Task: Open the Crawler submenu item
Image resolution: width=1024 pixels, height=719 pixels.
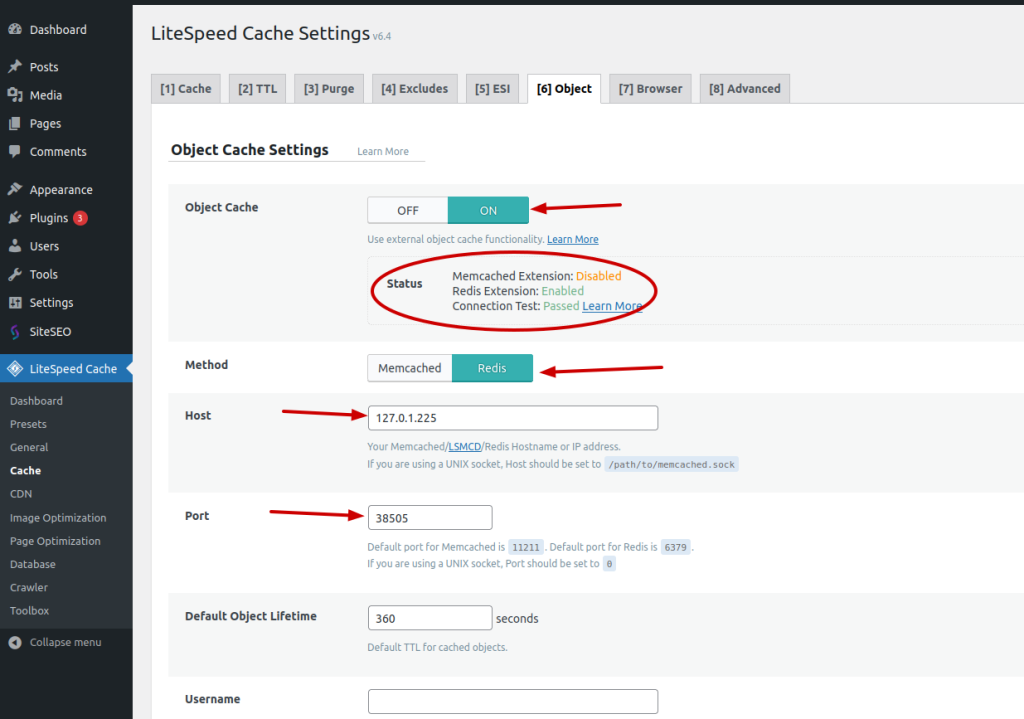Action: (29, 588)
